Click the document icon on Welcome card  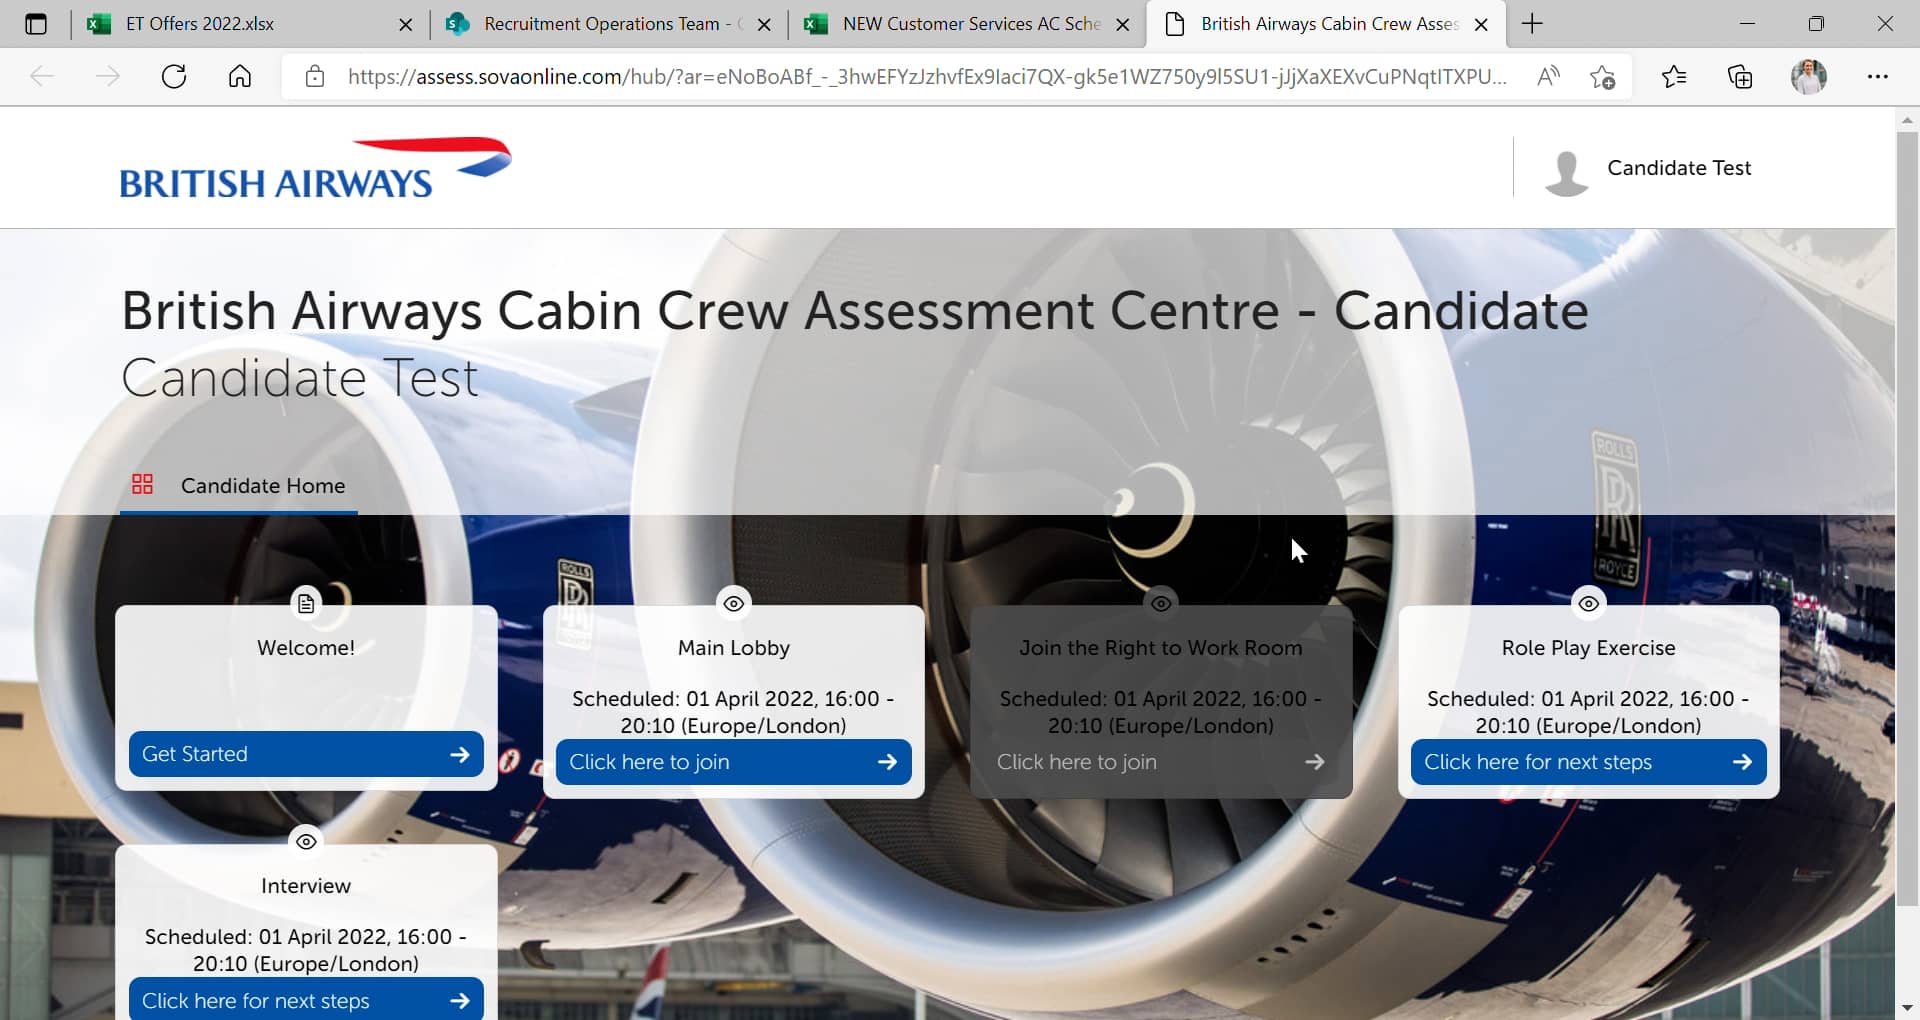pos(306,603)
